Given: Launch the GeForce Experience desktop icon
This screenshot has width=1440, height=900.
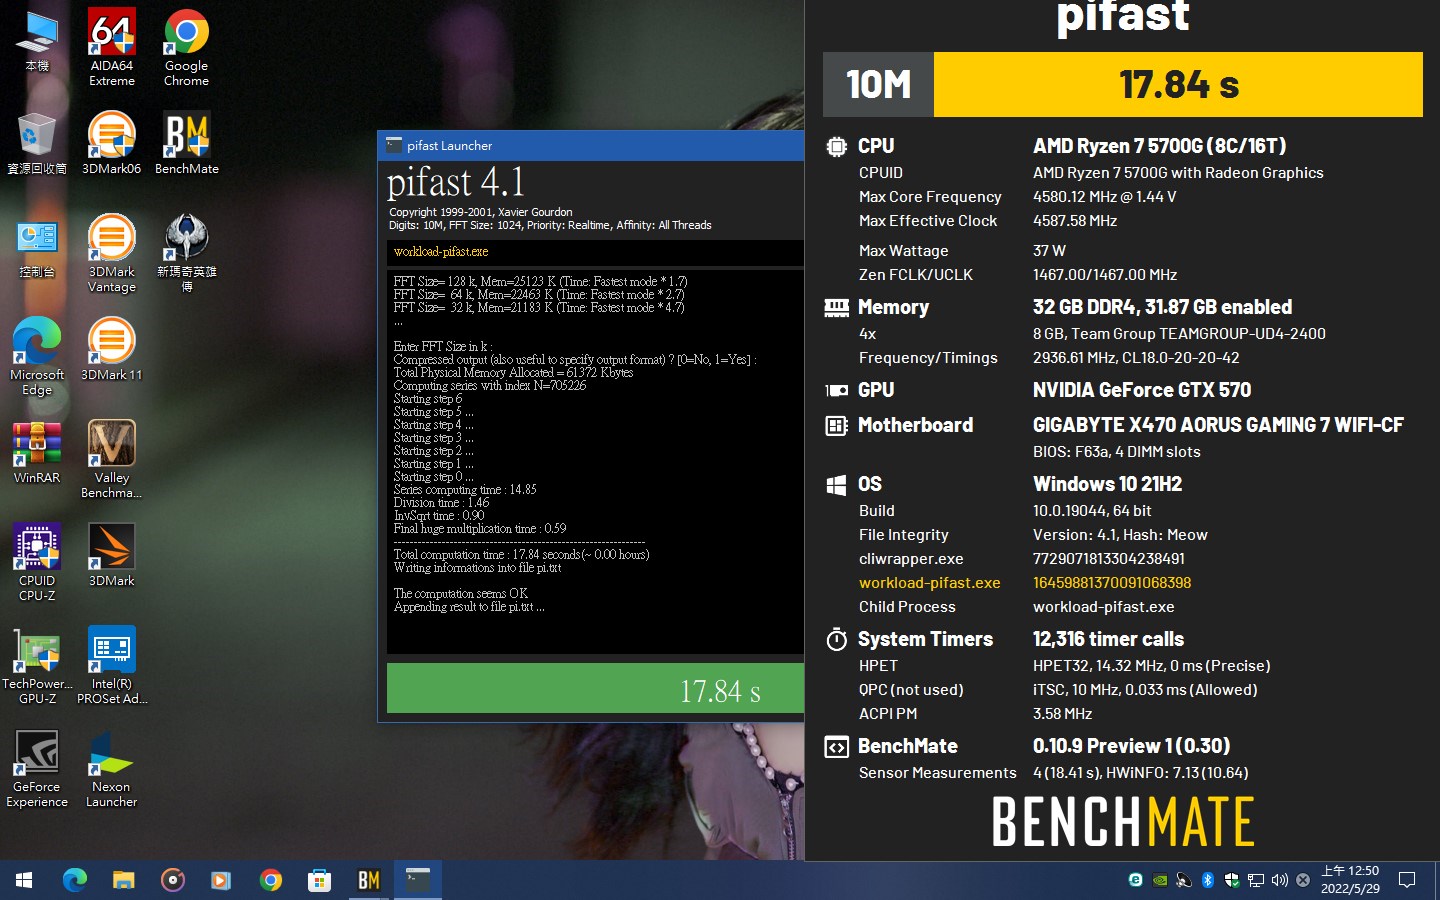Looking at the screenshot, I should 37,768.
